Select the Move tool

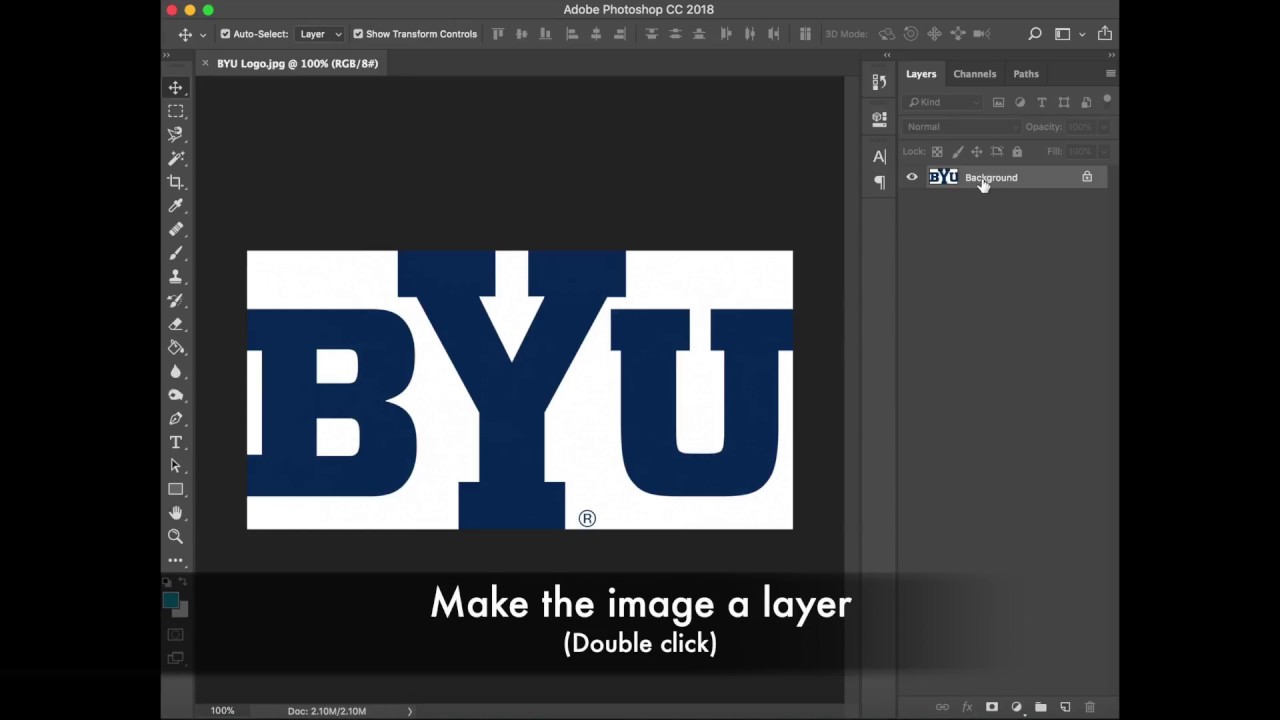pos(176,88)
